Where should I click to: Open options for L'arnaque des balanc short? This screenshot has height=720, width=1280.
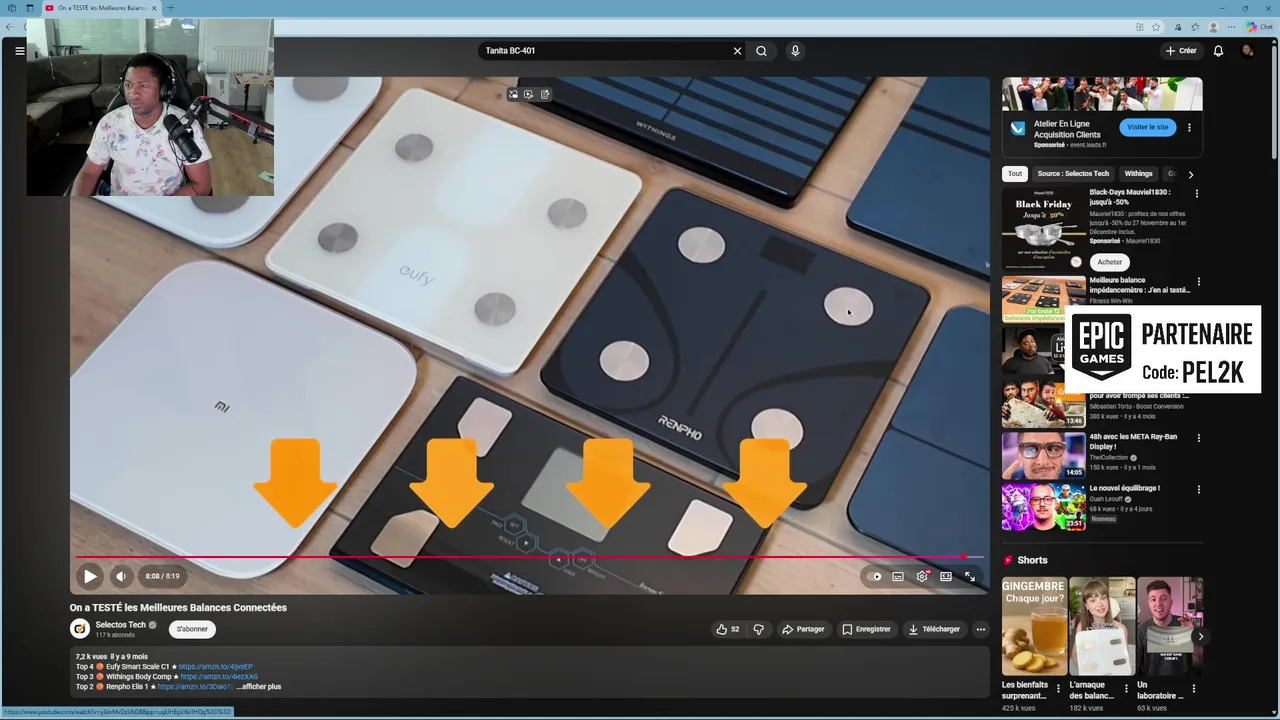click(1126, 688)
